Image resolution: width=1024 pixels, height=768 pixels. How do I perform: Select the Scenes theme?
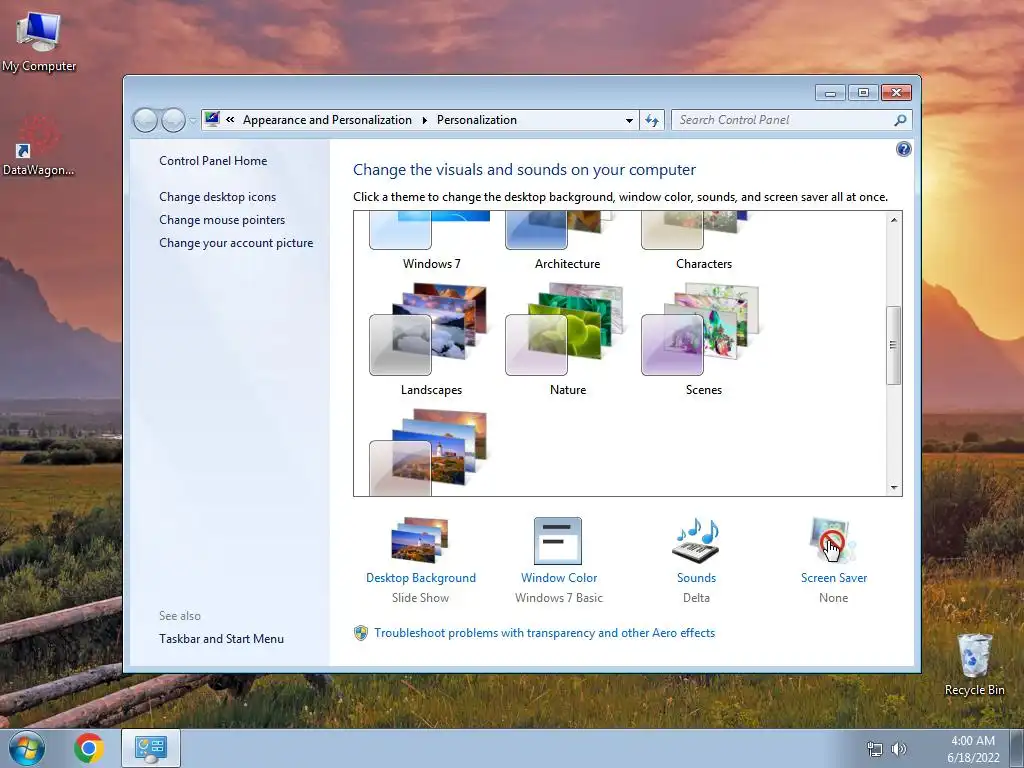coord(703,340)
